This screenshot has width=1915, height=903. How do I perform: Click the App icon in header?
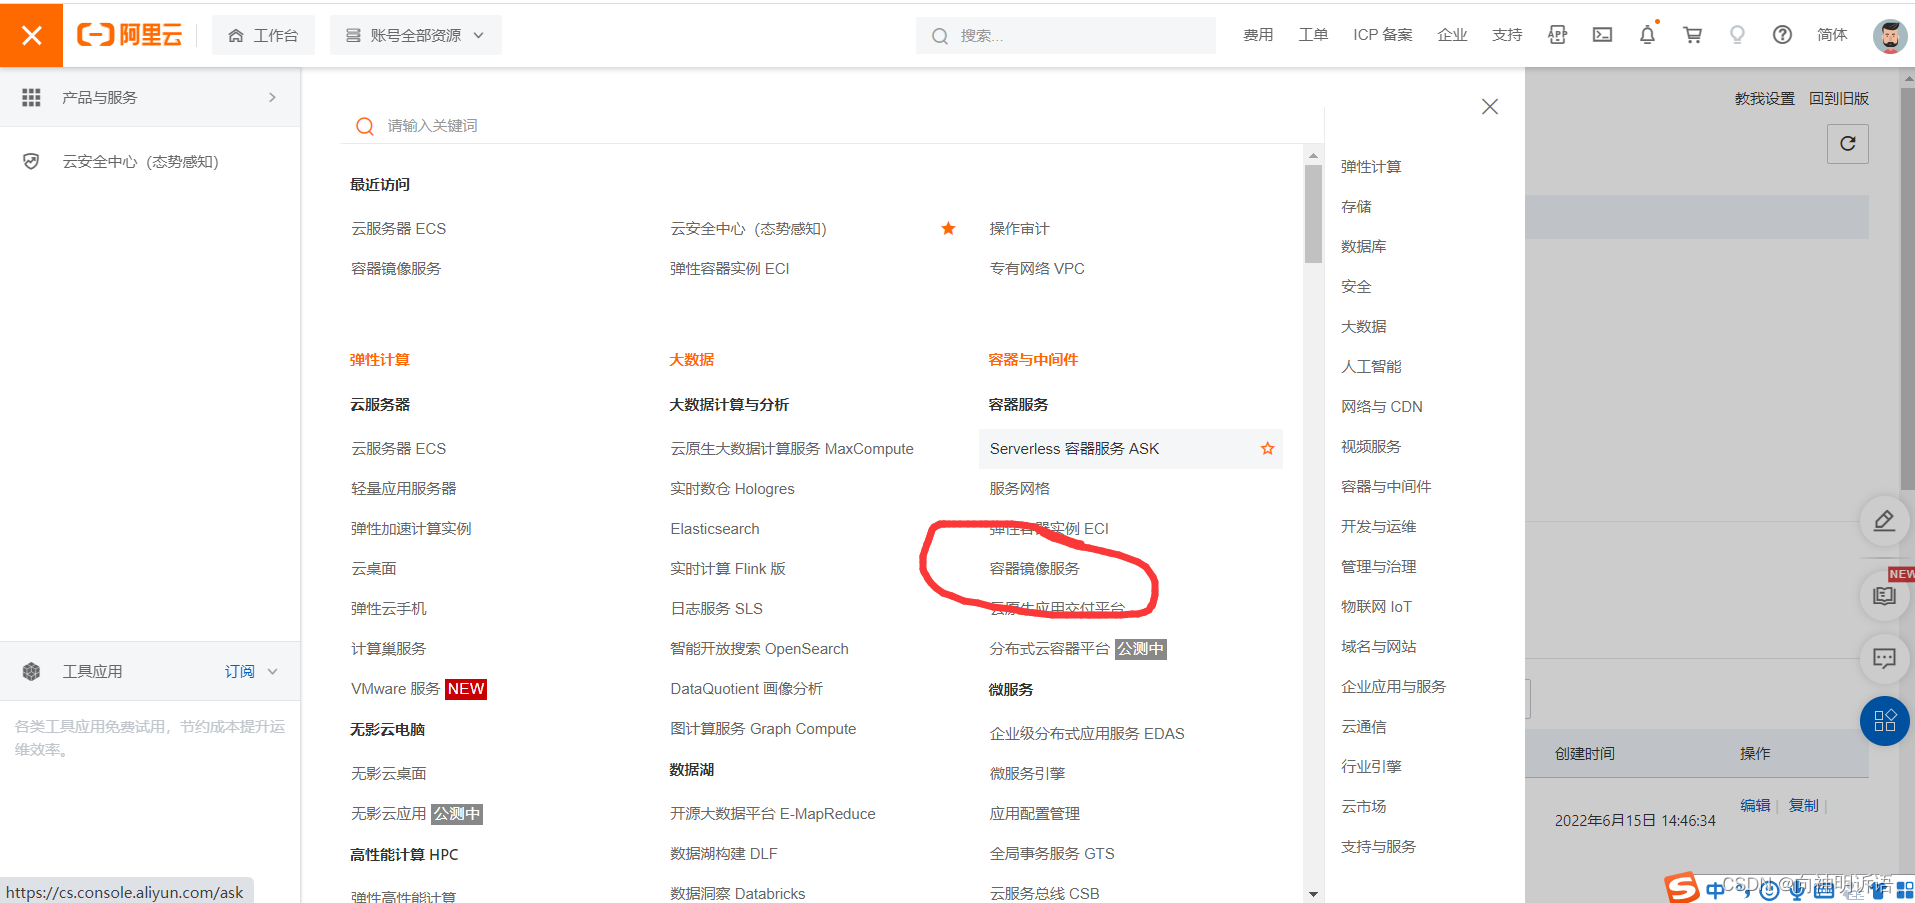(1557, 35)
